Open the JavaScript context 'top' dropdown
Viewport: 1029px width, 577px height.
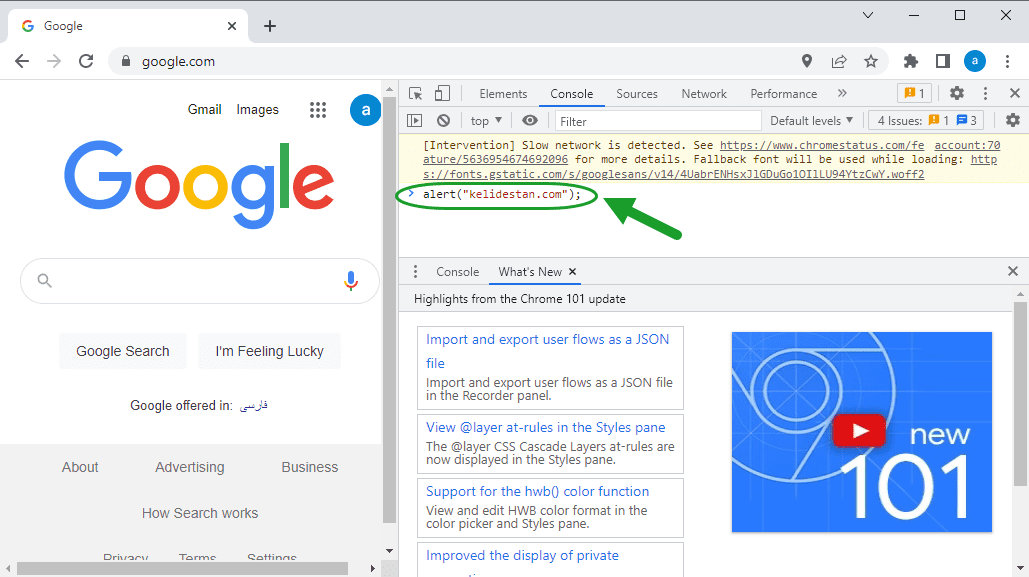tap(486, 121)
